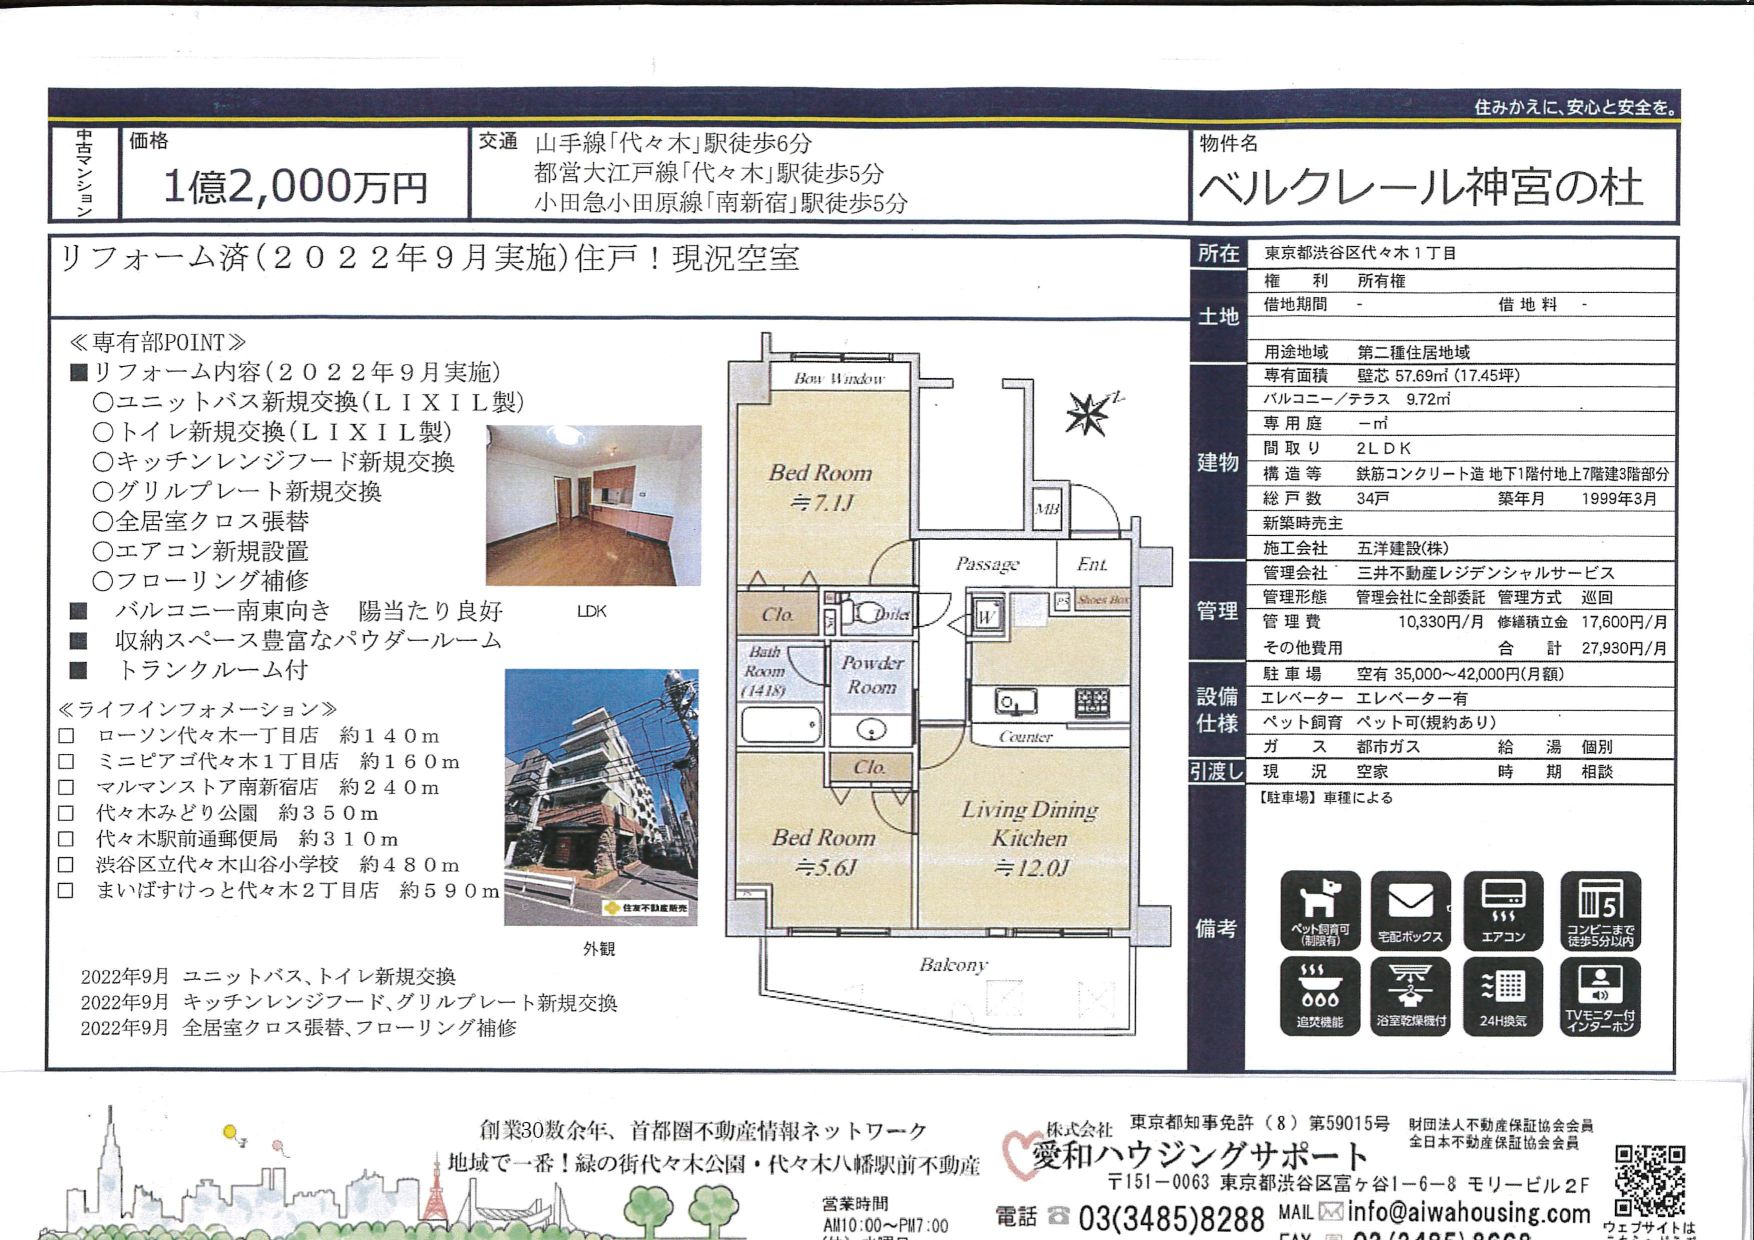The width and height of the screenshot is (1754, 1240).
Task: Click the phone number 03(3485)8288
Action: [x=1172, y=1218]
